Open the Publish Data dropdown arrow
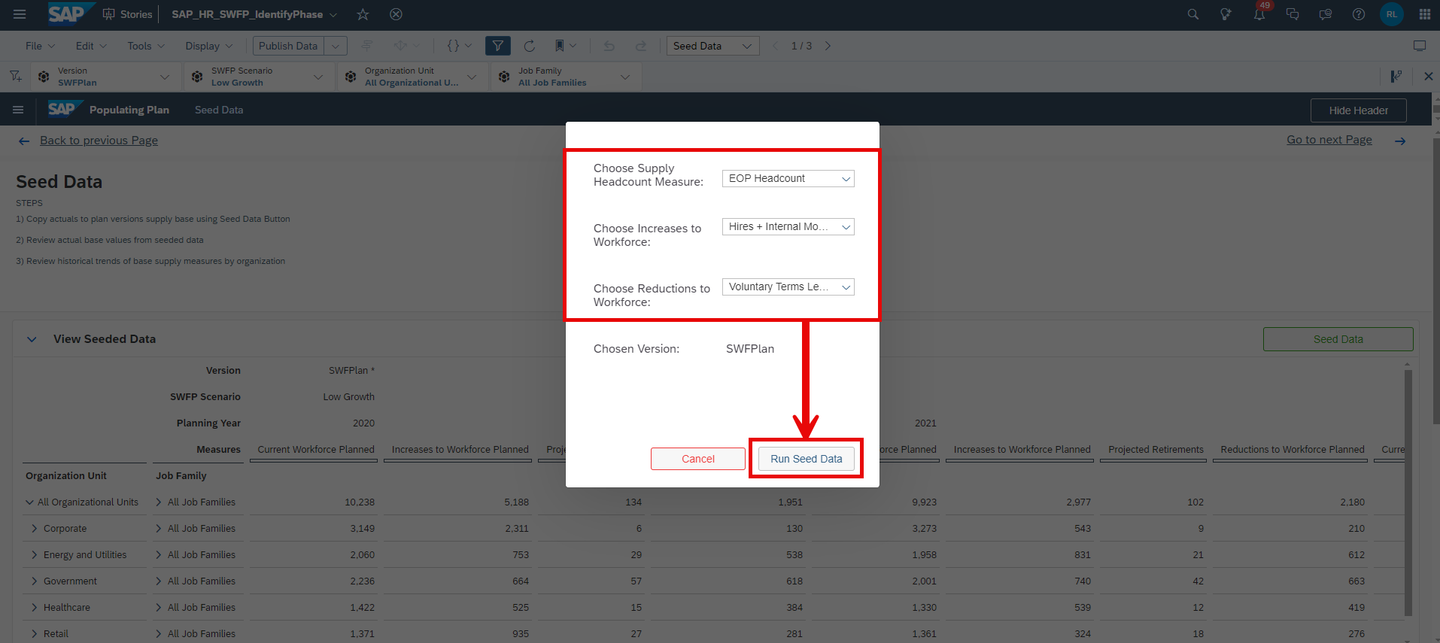 tap(336, 46)
